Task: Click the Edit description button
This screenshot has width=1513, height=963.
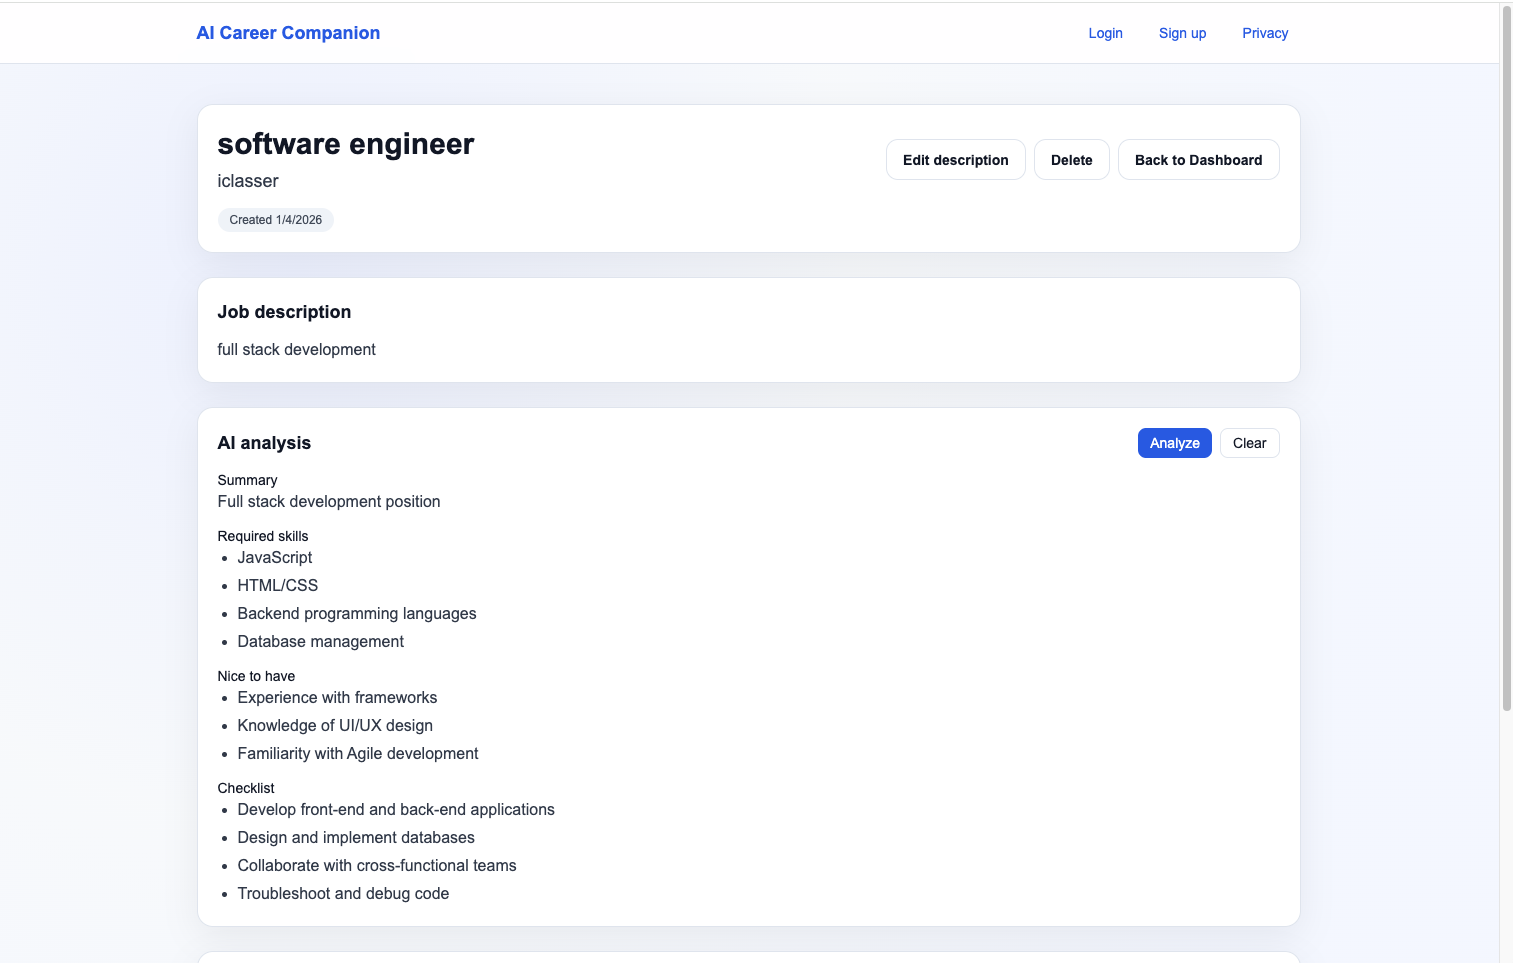Action: 955,159
